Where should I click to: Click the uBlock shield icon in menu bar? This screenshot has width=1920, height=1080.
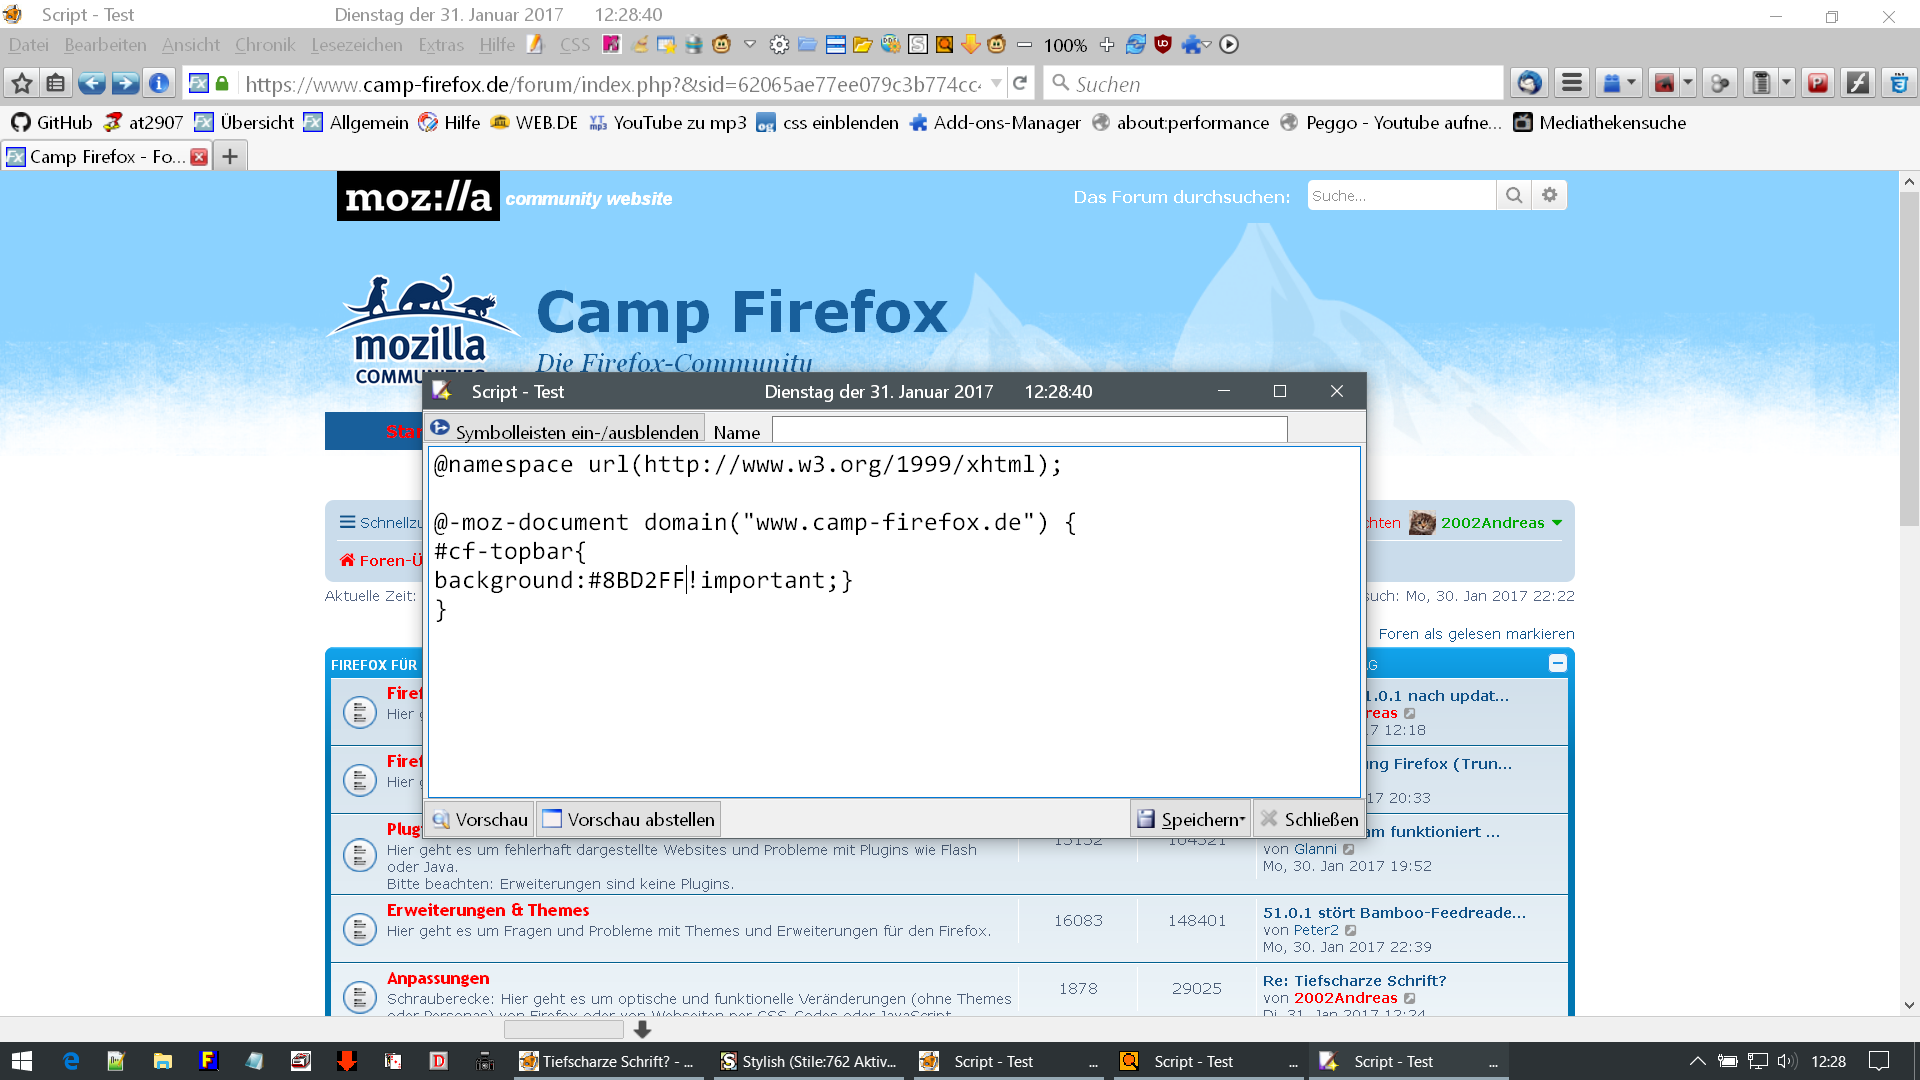[1163, 44]
